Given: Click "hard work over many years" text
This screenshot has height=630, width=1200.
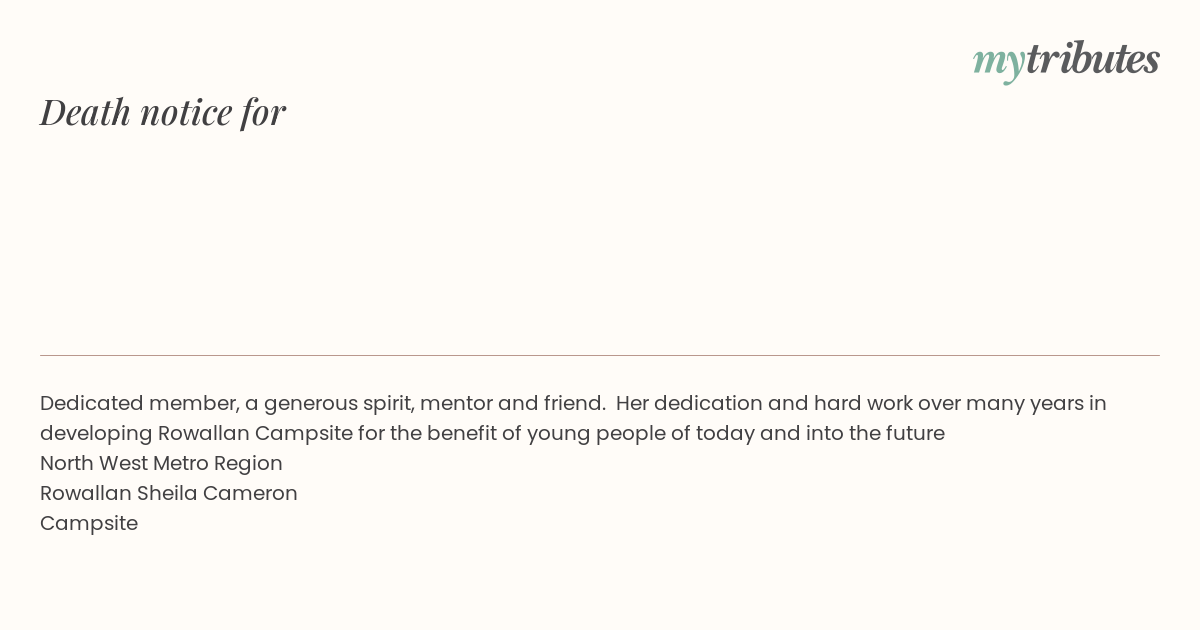Looking at the screenshot, I should pyautogui.click(x=935, y=404).
